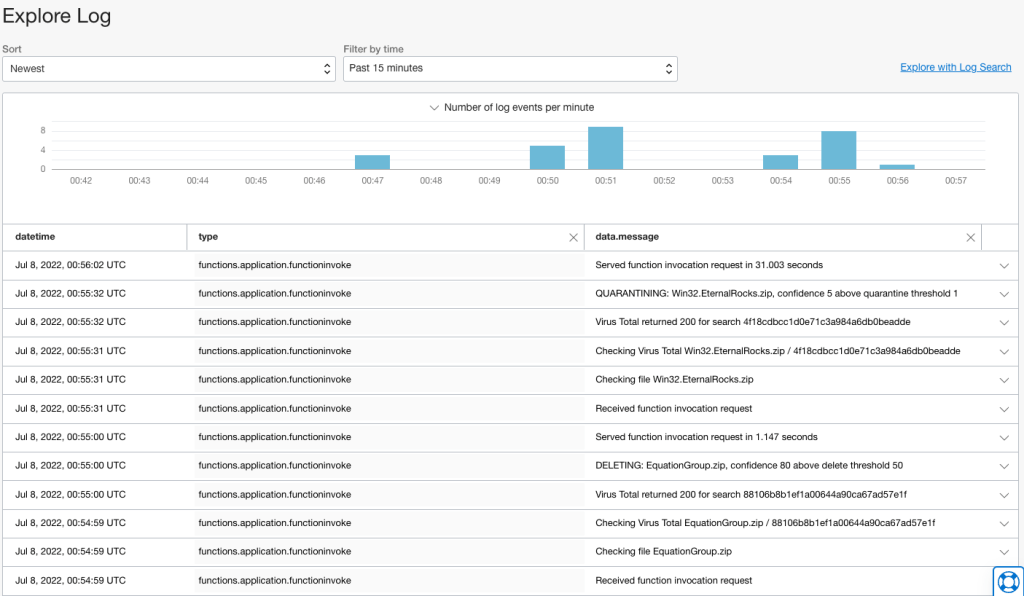
Task: Expand Virus Total search 4f18cdbcc1d0e71c3a984a6db0beadde row
Action: [1004, 322]
